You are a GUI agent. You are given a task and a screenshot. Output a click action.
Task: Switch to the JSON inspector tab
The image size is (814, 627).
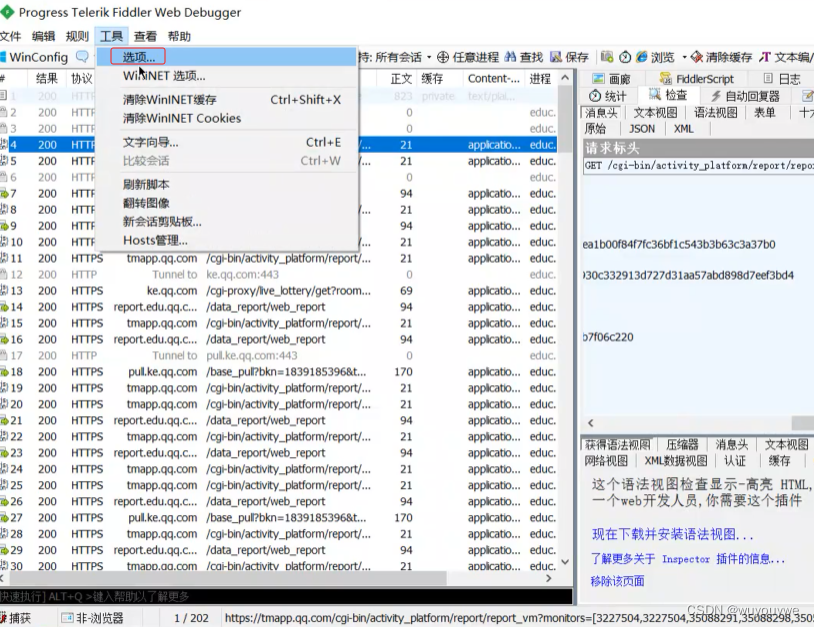point(641,128)
